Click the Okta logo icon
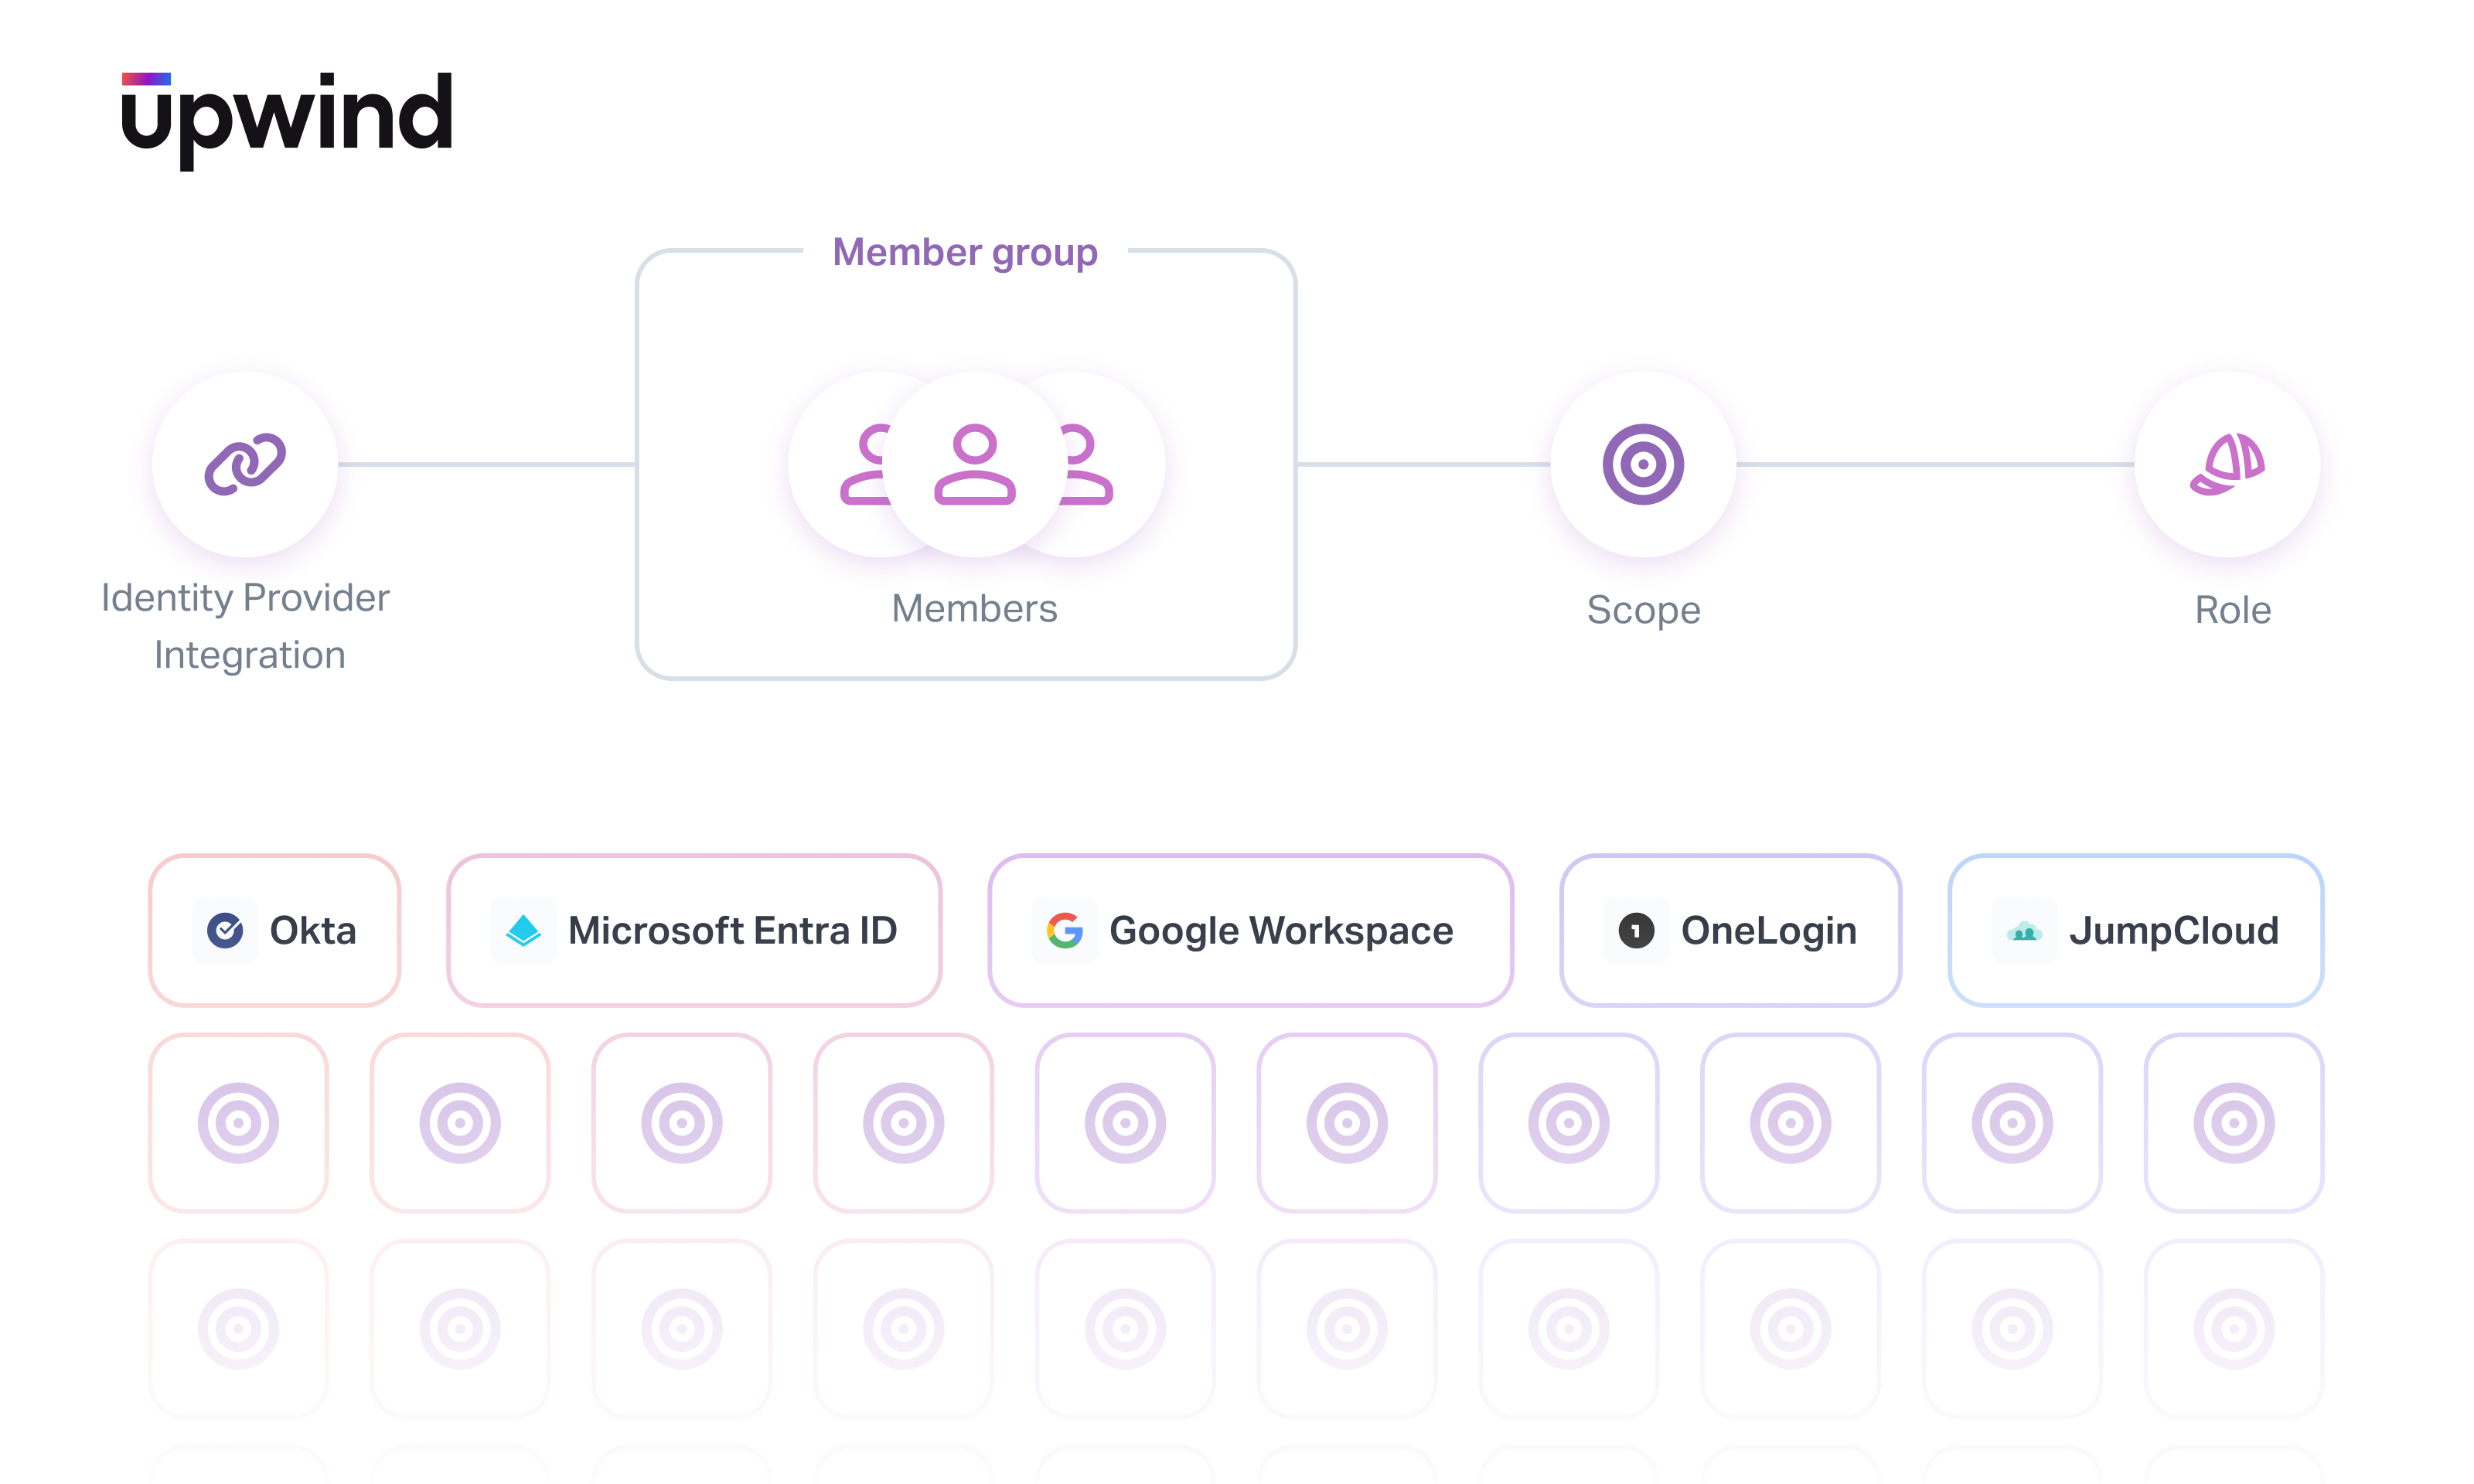This screenshot has width=2474, height=1484. coord(225,930)
